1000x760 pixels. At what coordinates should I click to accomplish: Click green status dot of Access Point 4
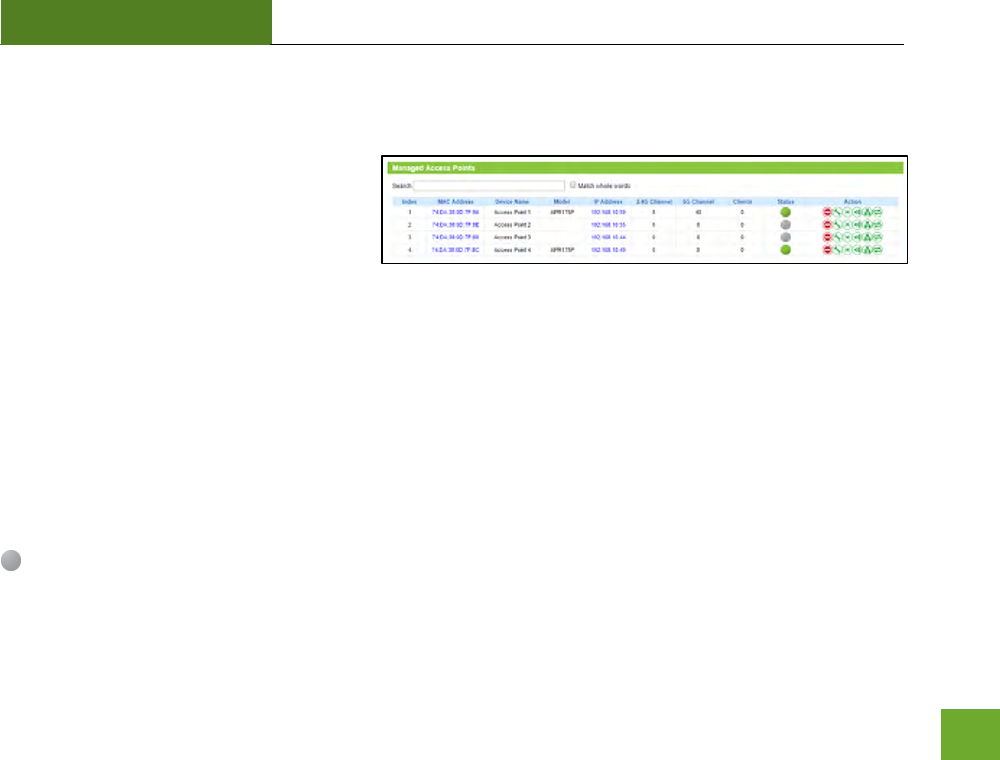786,250
